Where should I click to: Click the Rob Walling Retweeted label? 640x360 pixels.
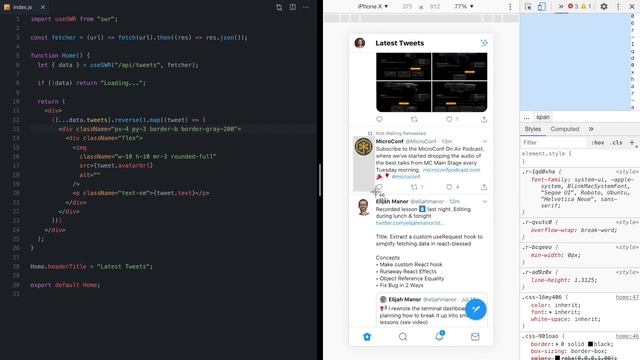(x=401, y=133)
